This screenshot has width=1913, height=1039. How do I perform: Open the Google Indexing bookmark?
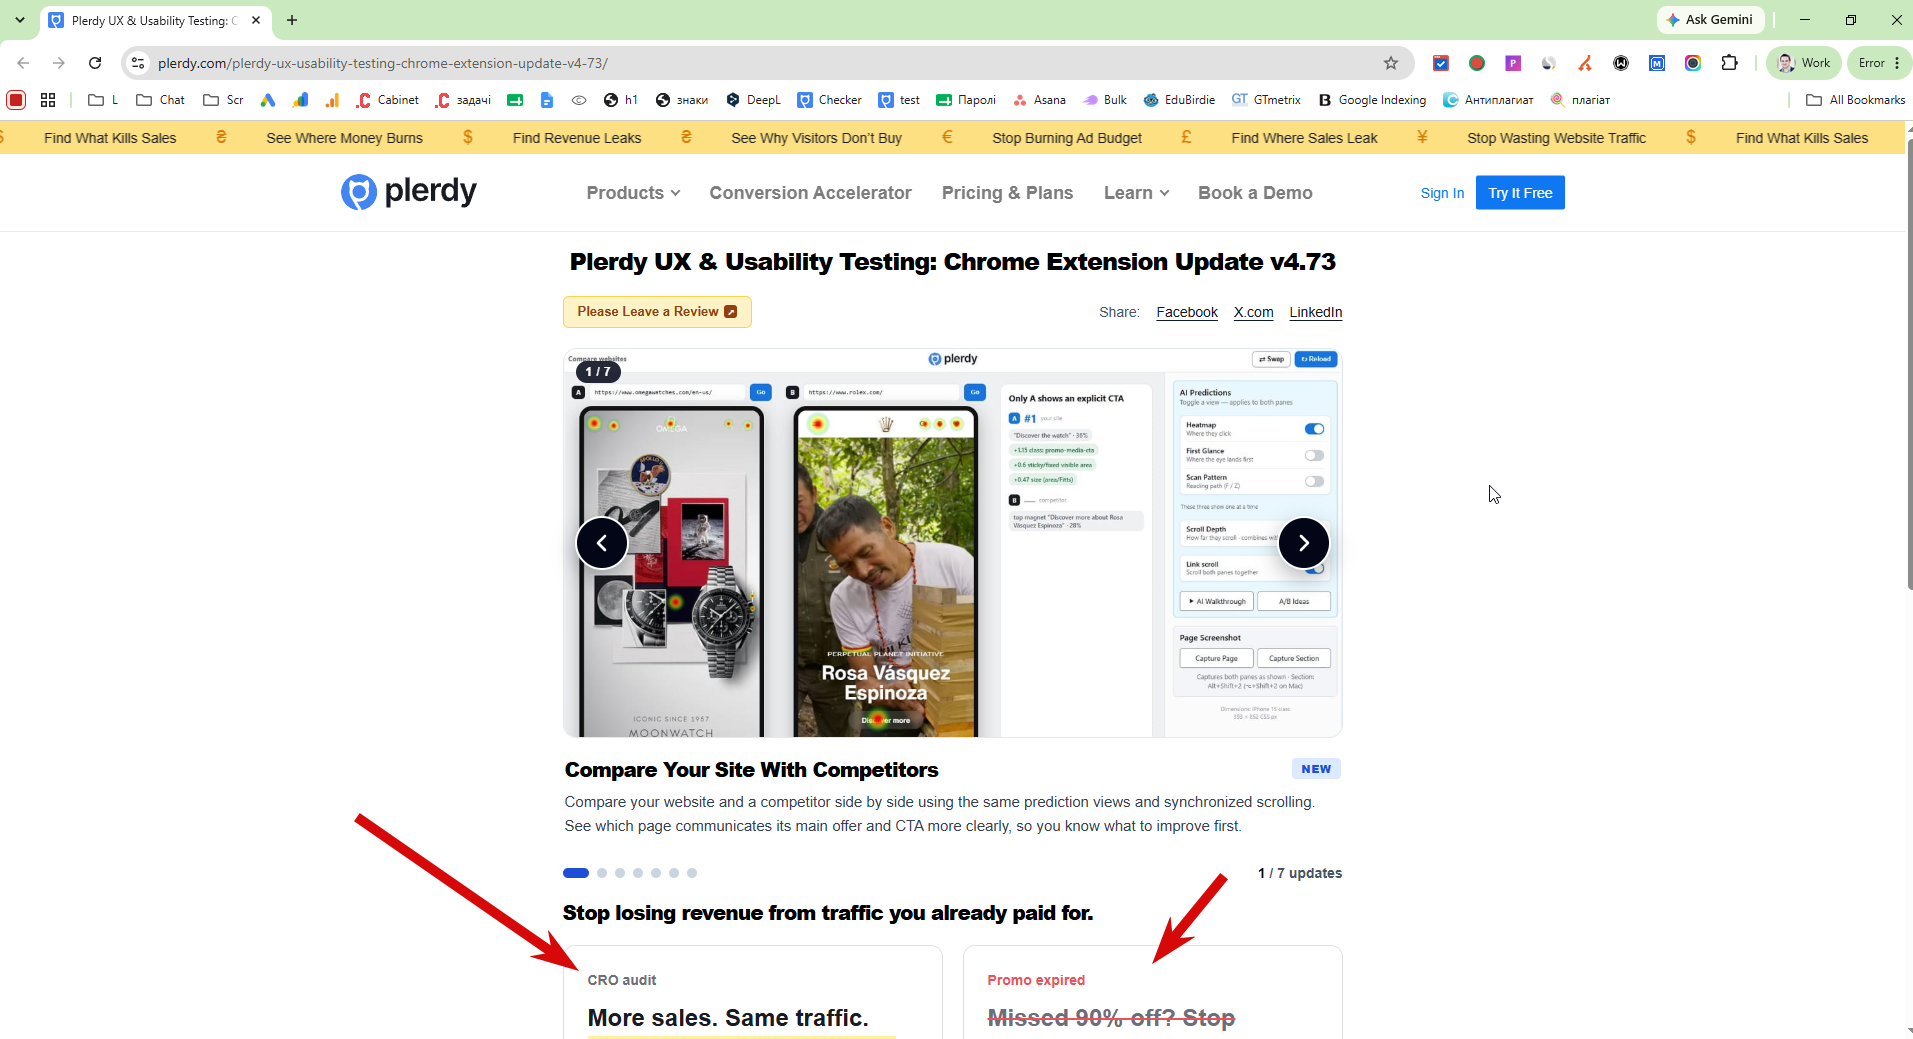pyautogui.click(x=1372, y=100)
